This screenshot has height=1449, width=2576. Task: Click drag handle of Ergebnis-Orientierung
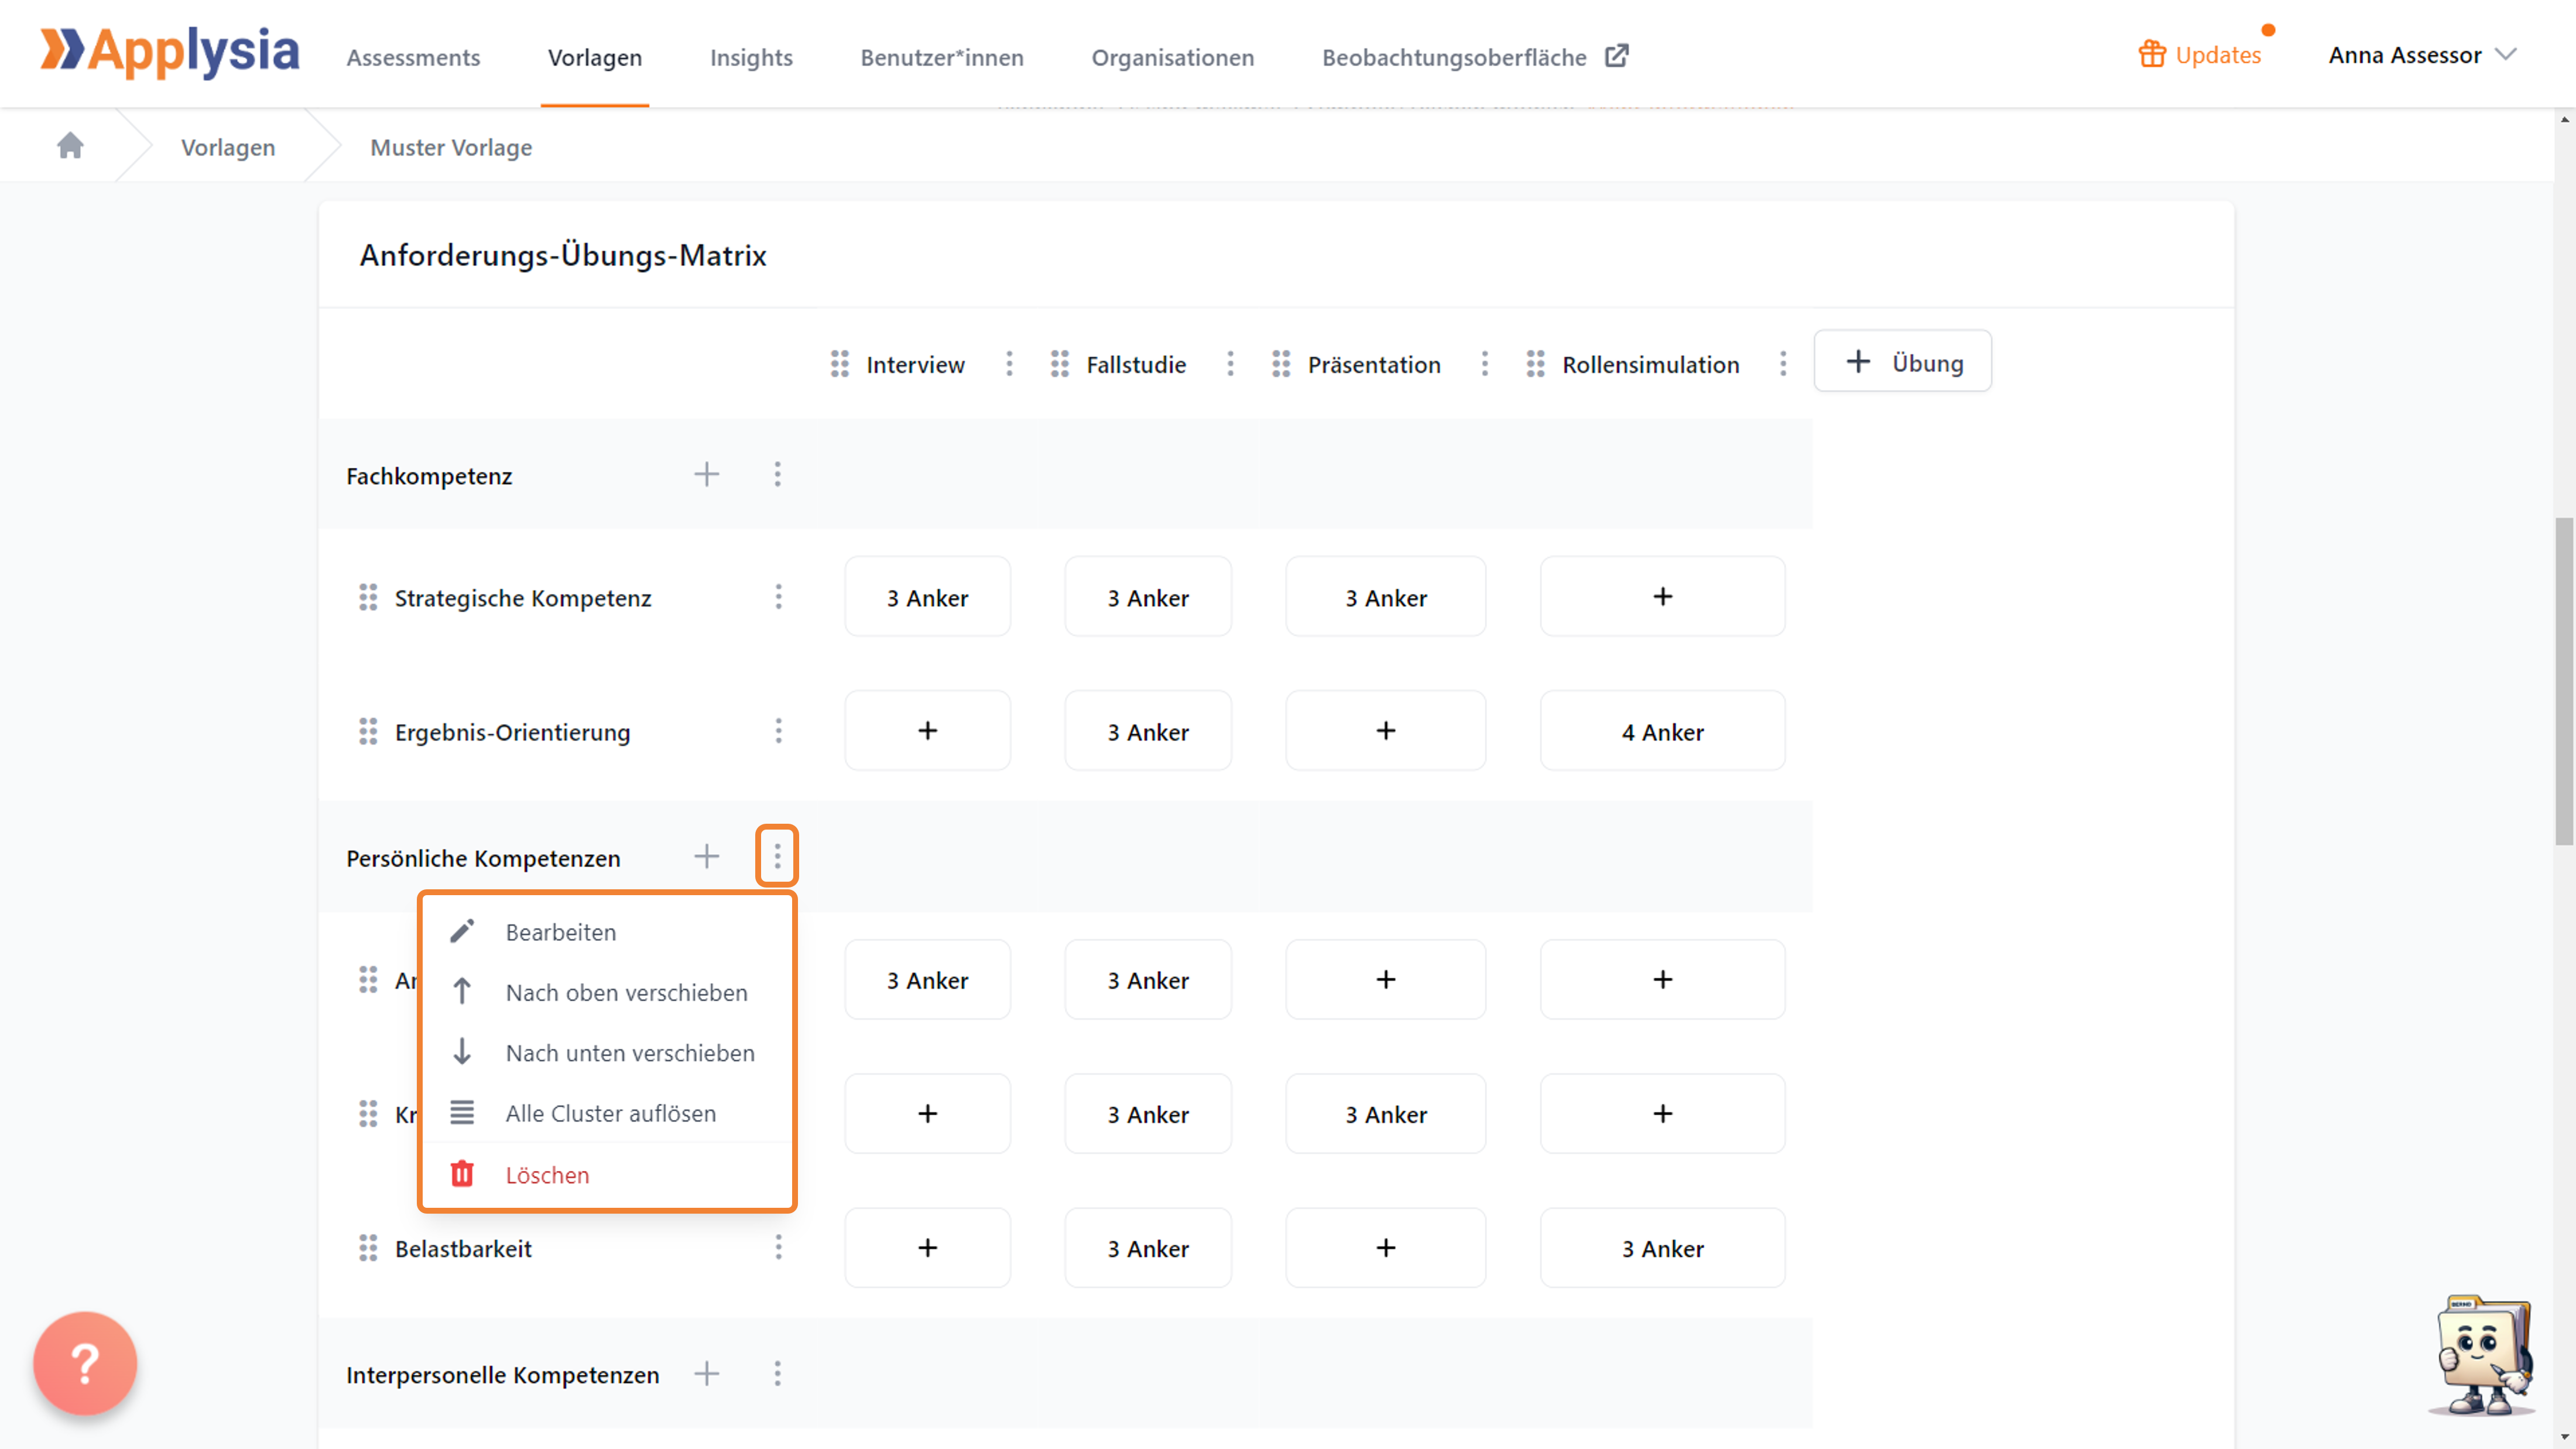click(368, 731)
